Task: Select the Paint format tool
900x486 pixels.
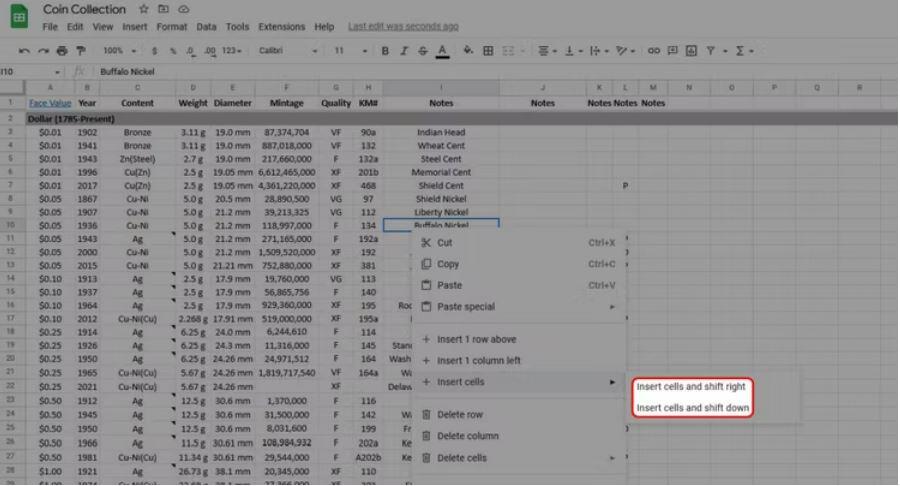Action: 80,50
